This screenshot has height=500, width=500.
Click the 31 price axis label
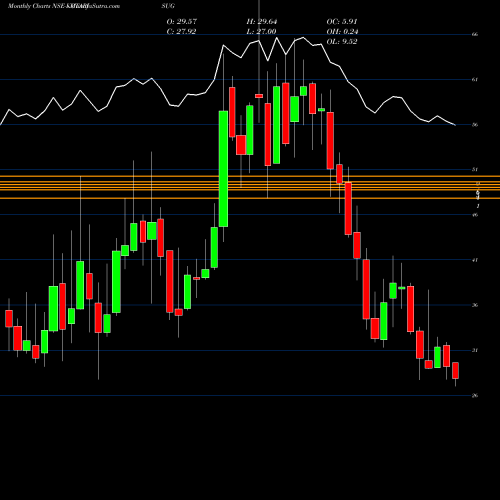(475, 350)
